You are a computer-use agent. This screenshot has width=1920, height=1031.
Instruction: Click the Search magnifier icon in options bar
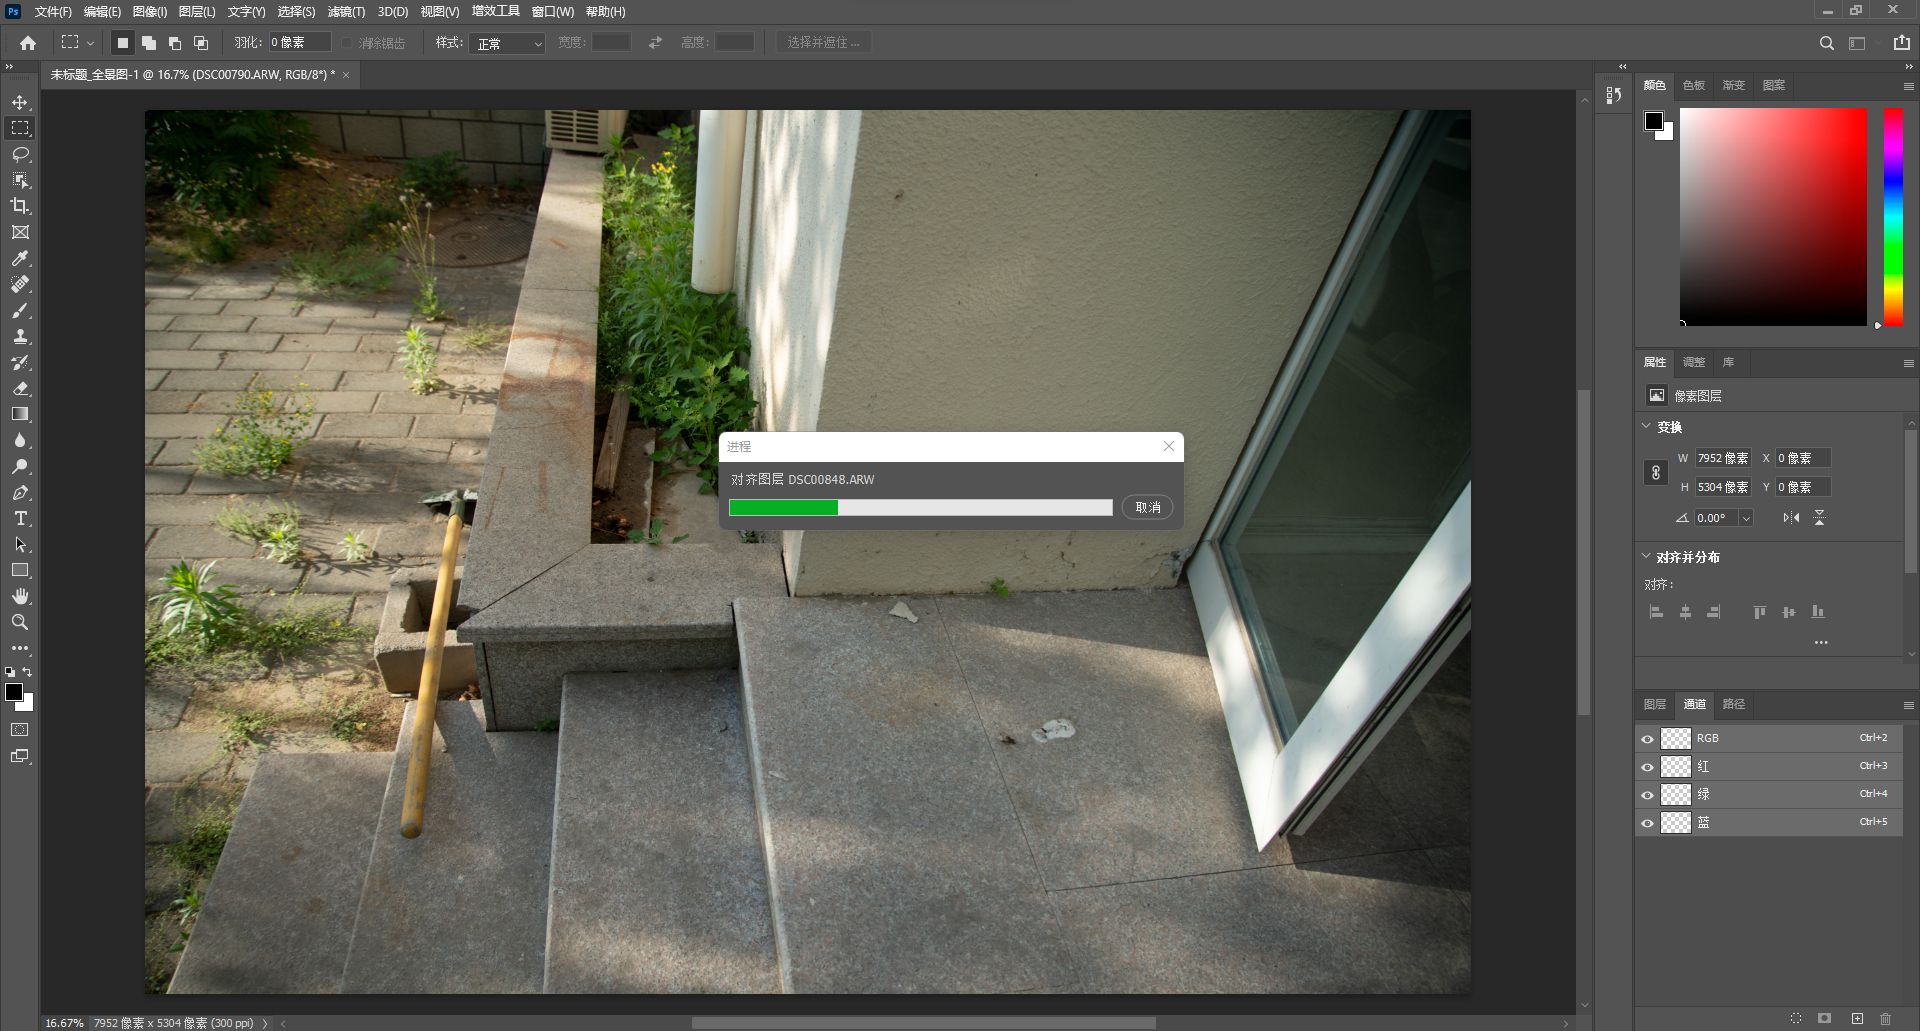(1826, 43)
